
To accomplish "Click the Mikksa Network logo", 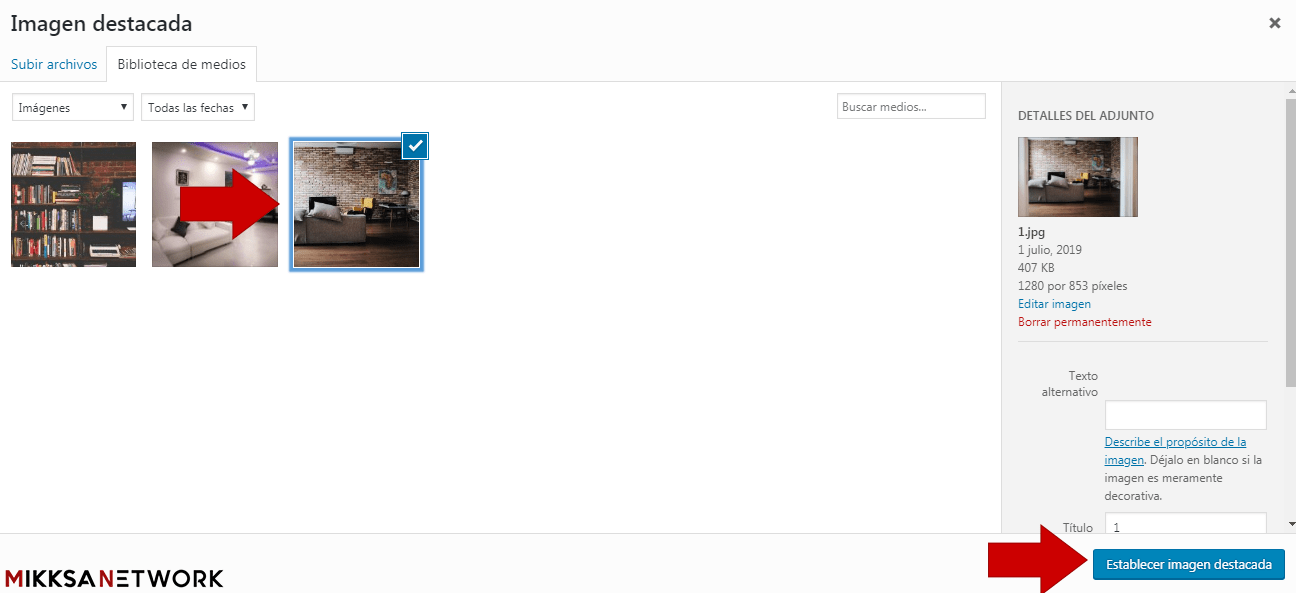I will pos(114,578).
